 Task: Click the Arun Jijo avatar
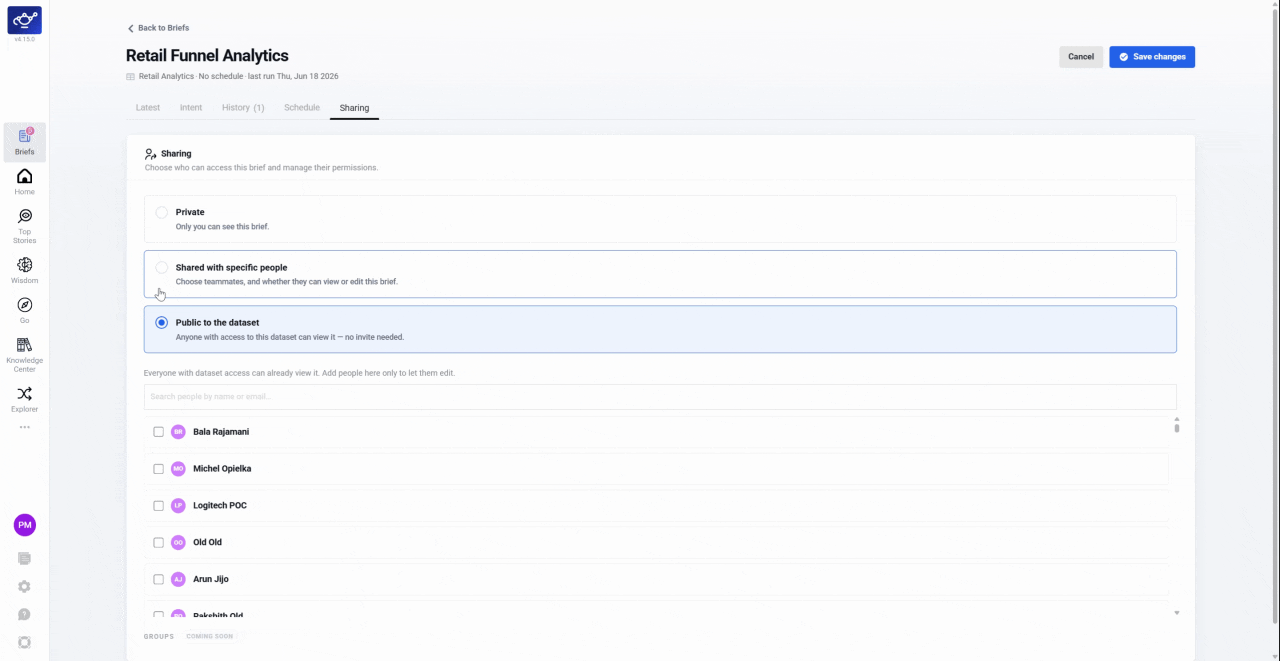tap(178, 579)
